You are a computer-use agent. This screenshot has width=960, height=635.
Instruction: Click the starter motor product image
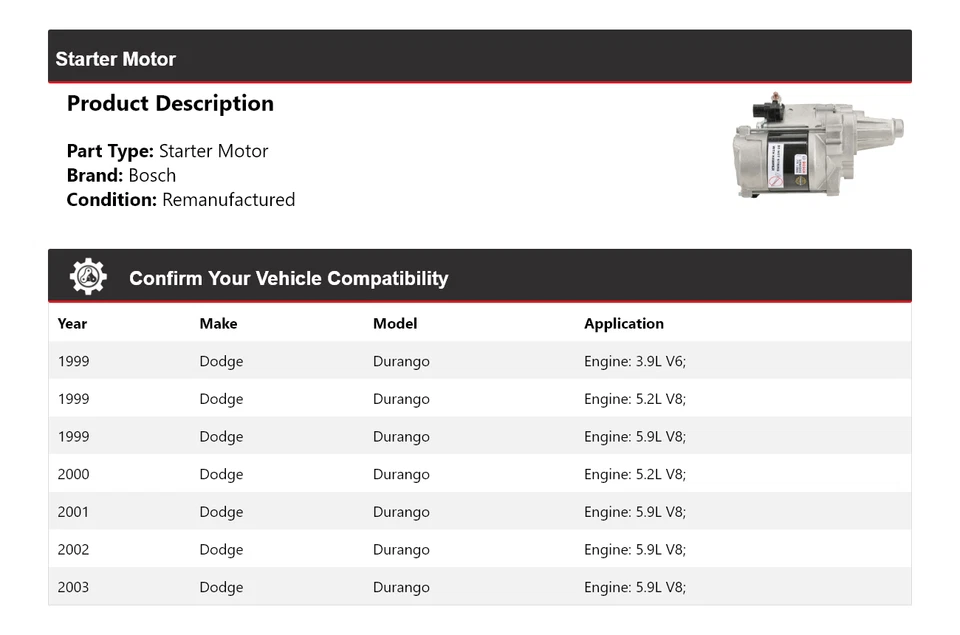click(818, 146)
